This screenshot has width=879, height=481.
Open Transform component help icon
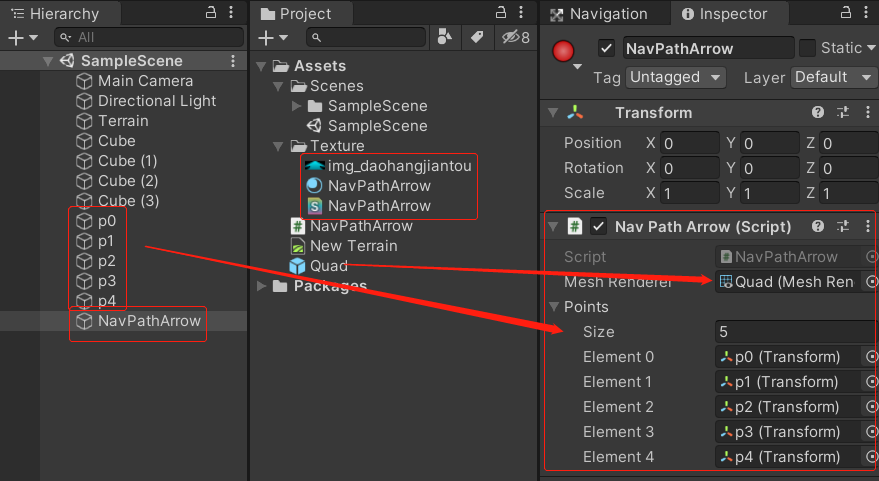pyautogui.click(x=818, y=113)
